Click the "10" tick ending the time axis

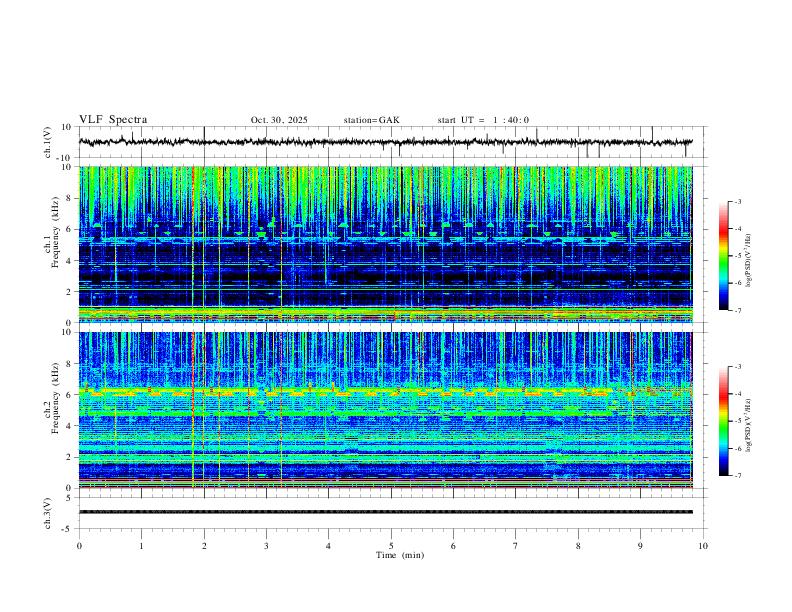(x=703, y=546)
